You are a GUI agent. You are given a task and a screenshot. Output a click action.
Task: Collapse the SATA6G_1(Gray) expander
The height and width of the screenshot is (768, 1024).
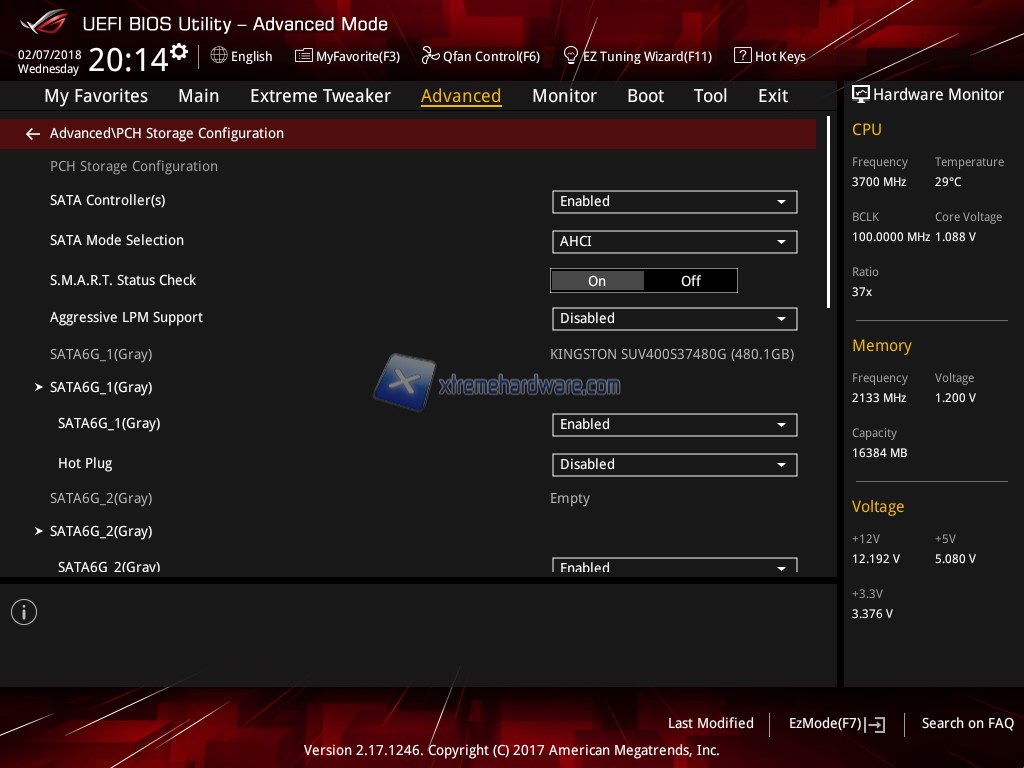39,387
